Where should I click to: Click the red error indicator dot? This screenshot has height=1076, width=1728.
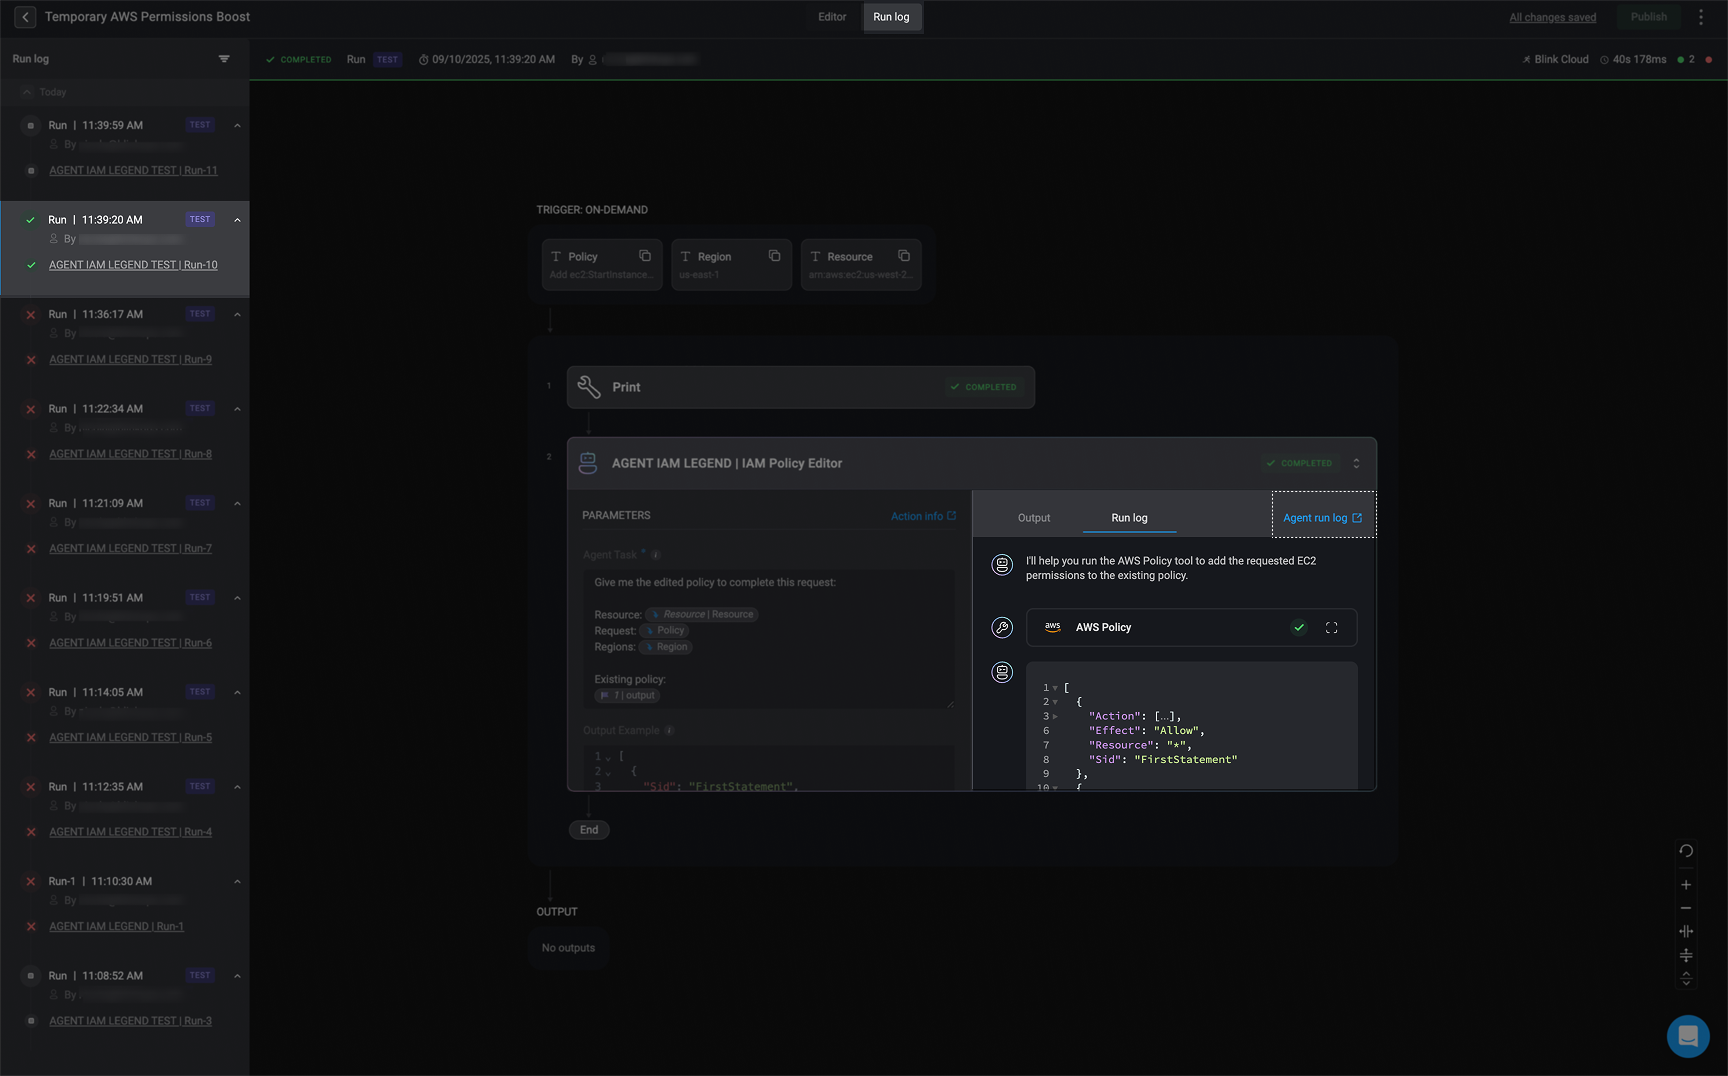click(x=1708, y=60)
